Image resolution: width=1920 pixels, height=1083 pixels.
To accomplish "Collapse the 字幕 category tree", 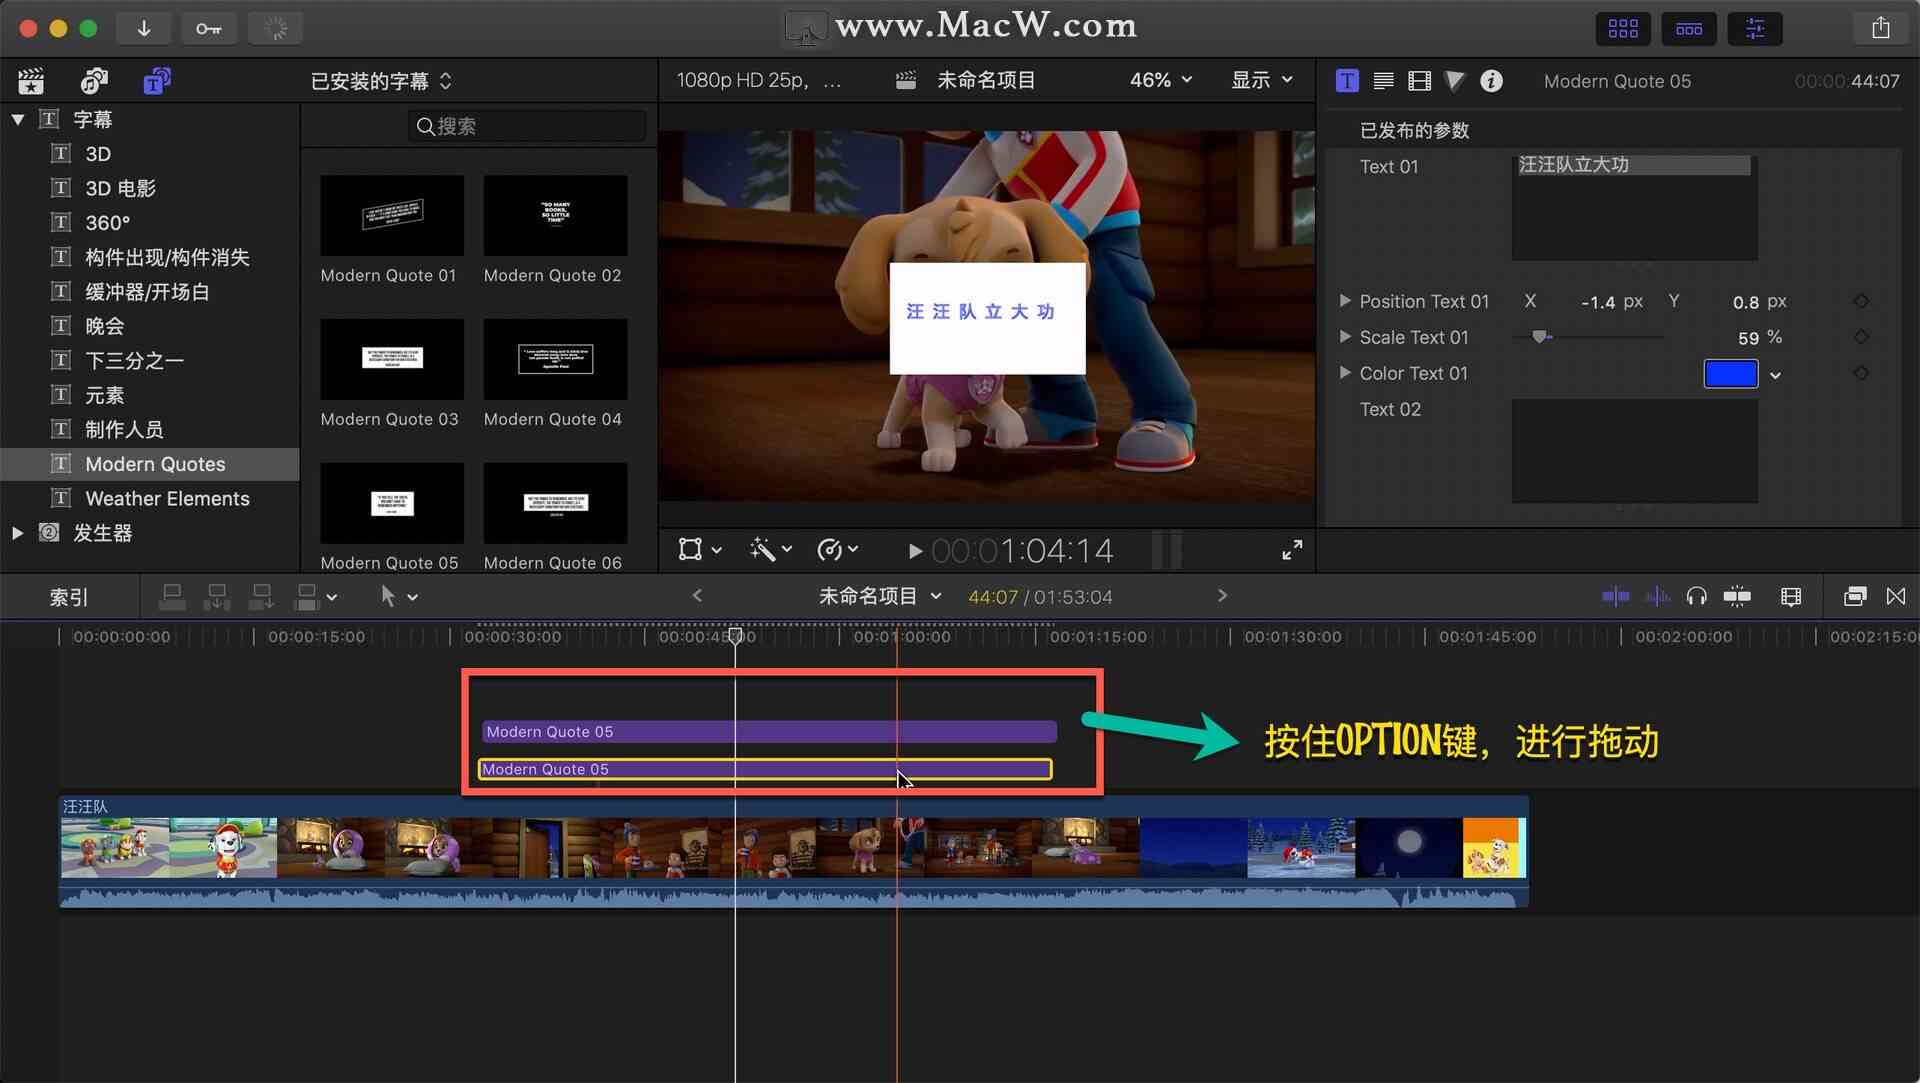I will [18, 119].
